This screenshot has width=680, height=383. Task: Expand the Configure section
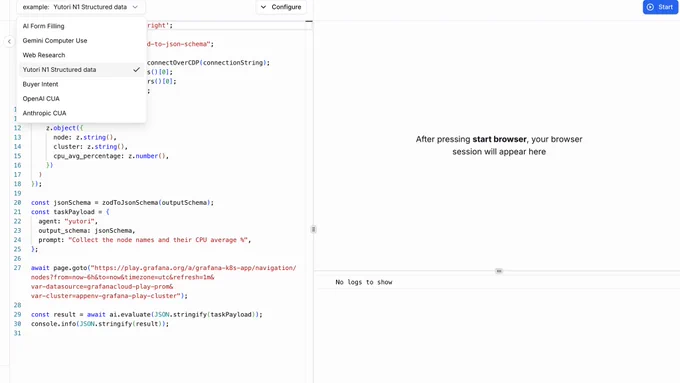point(281,7)
